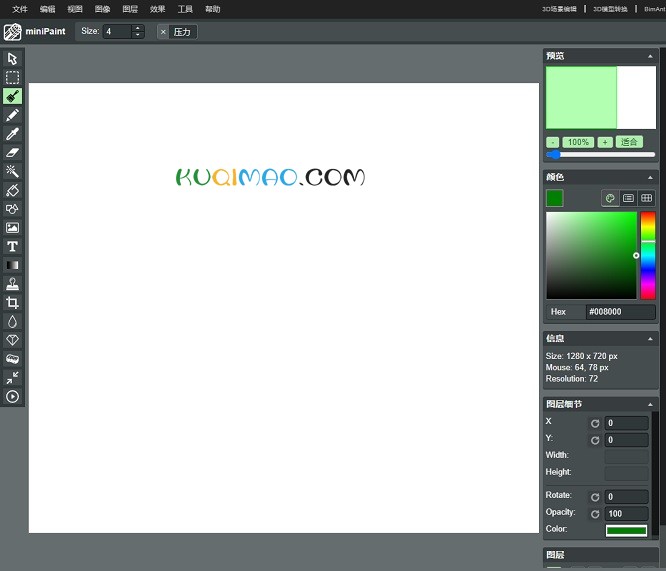The width and height of the screenshot is (666, 571).
Task: Open the 工具 menu
Action: click(x=185, y=9)
